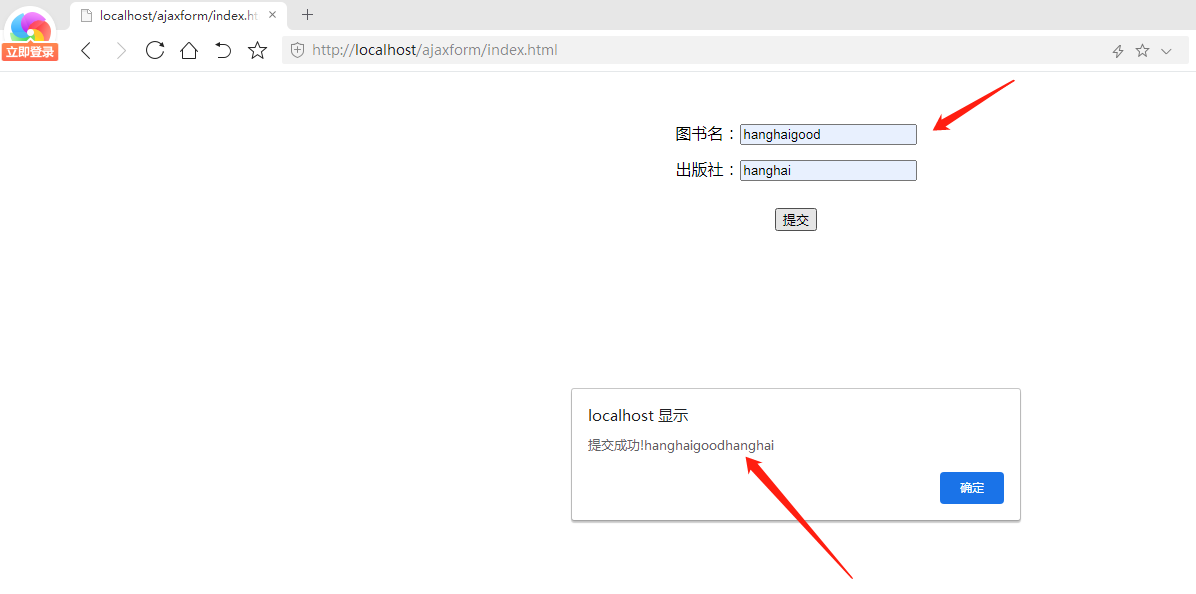Open a new tab with the plus button

pos(307,15)
